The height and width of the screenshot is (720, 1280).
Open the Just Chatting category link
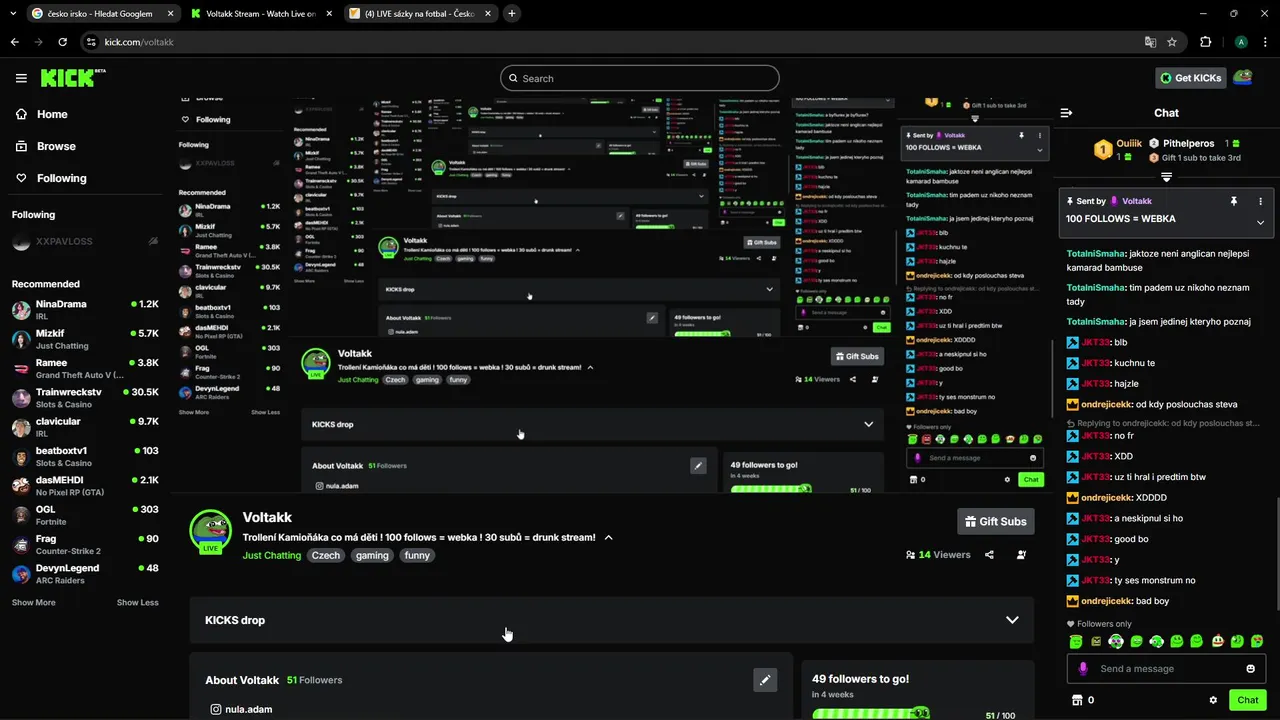[272, 556]
